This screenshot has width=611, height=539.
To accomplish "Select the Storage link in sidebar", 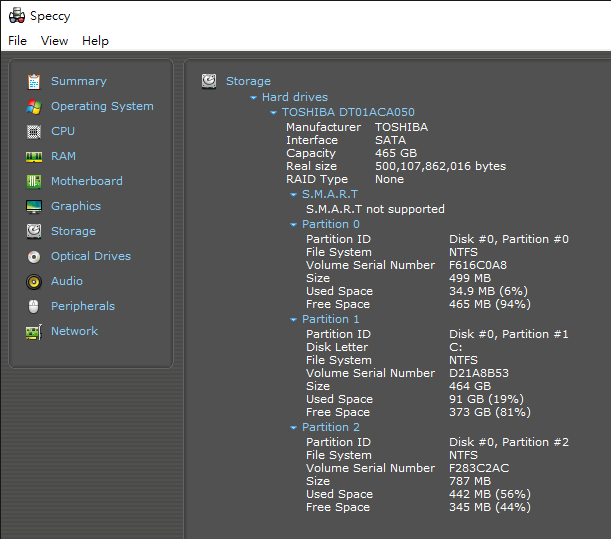I will click(73, 231).
